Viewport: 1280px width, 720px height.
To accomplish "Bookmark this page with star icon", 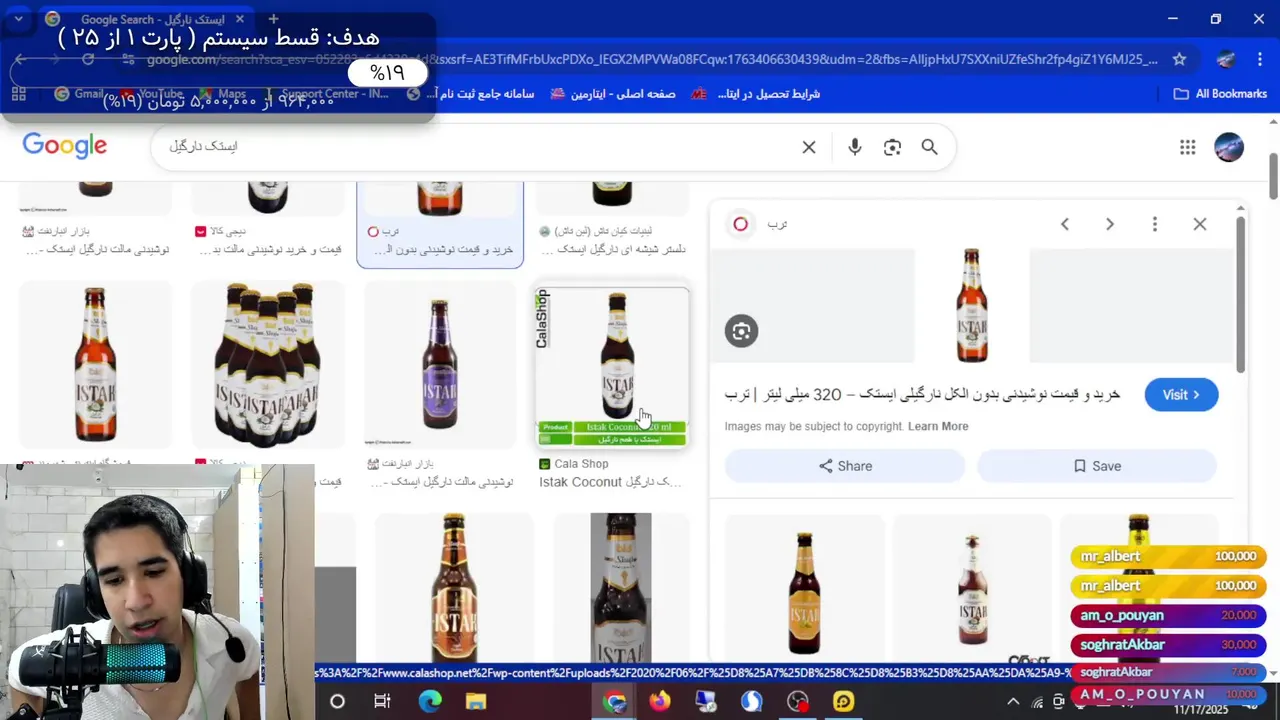I will [1179, 59].
